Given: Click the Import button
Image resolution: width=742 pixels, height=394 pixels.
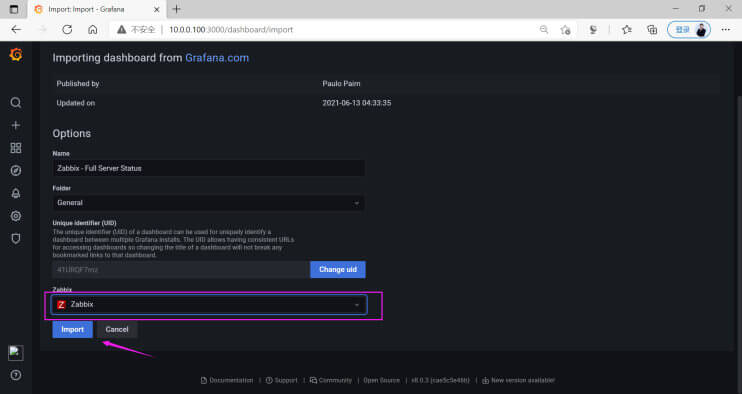Looking at the screenshot, I should 72,330.
